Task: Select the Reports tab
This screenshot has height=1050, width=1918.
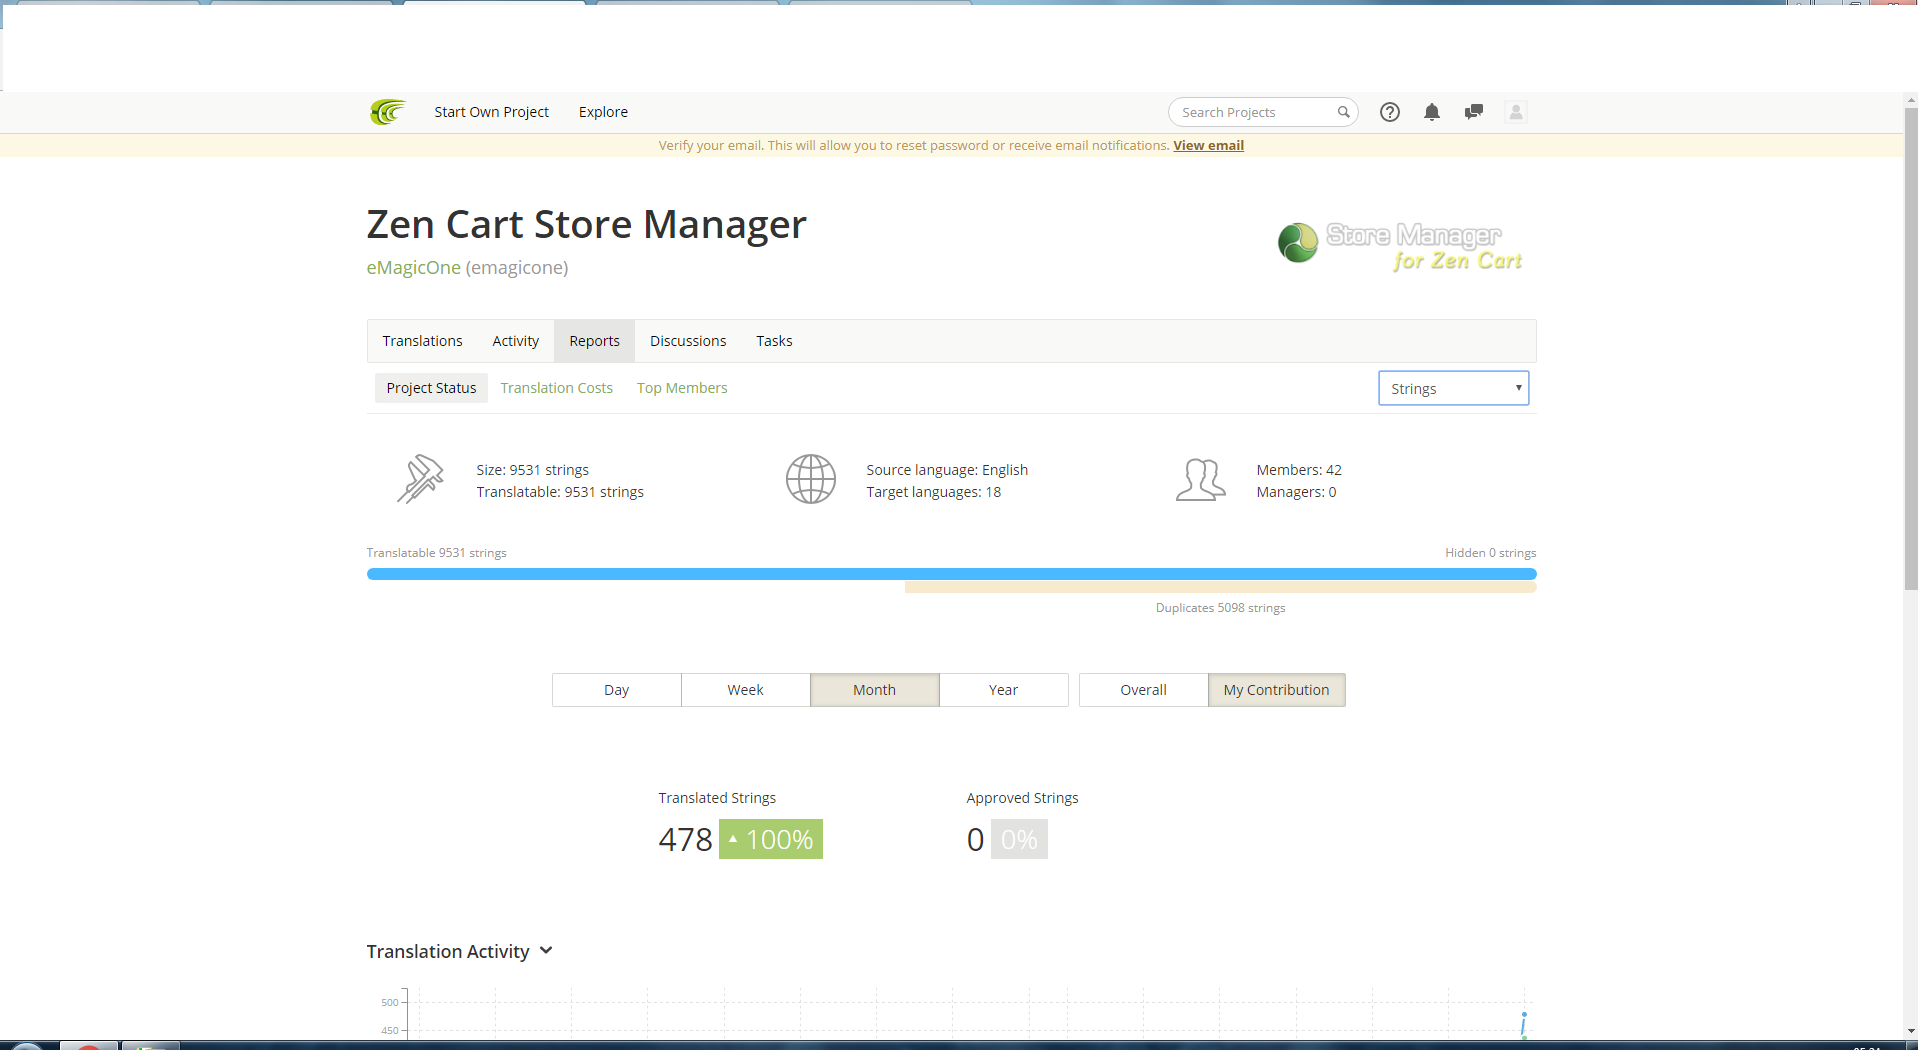Action: (595, 341)
